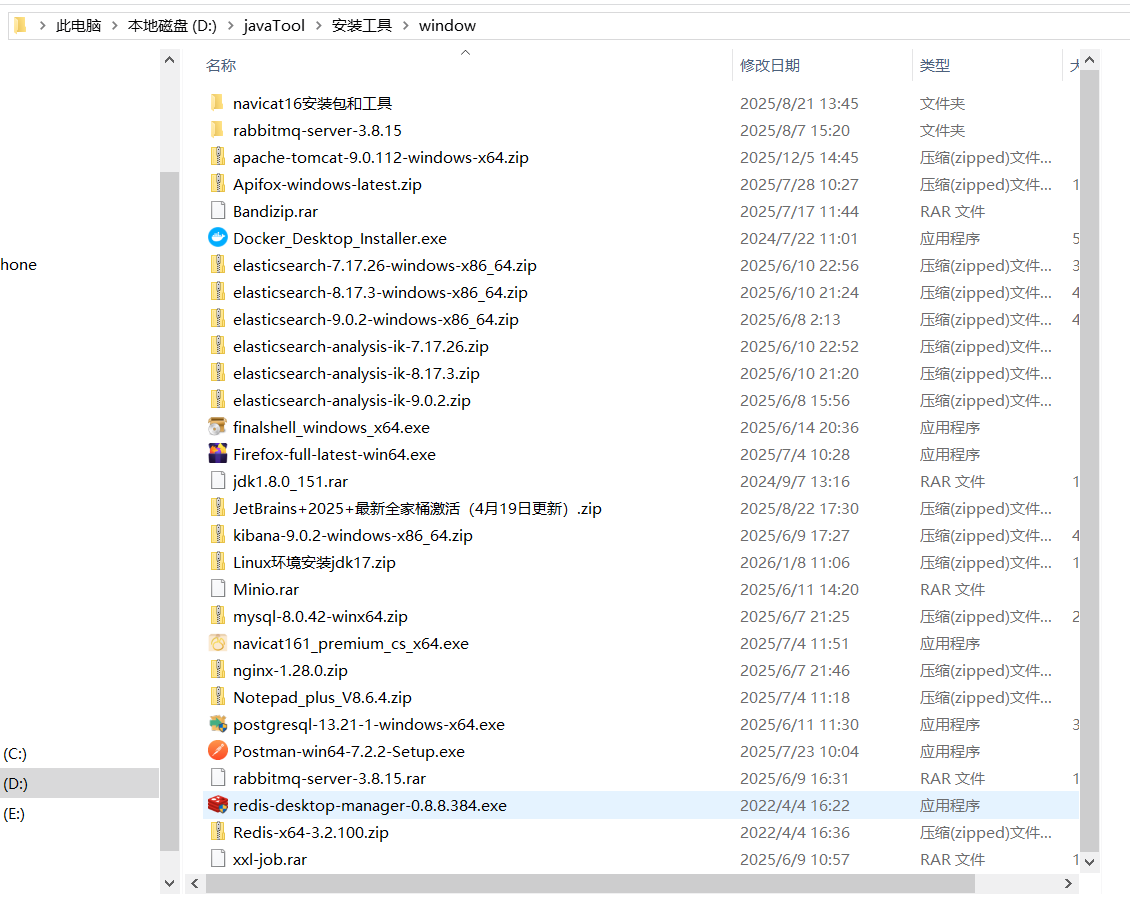This screenshot has width=1130, height=905.
Task: Click the Apifox-windows-latest.zip archive icon
Action: point(218,184)
